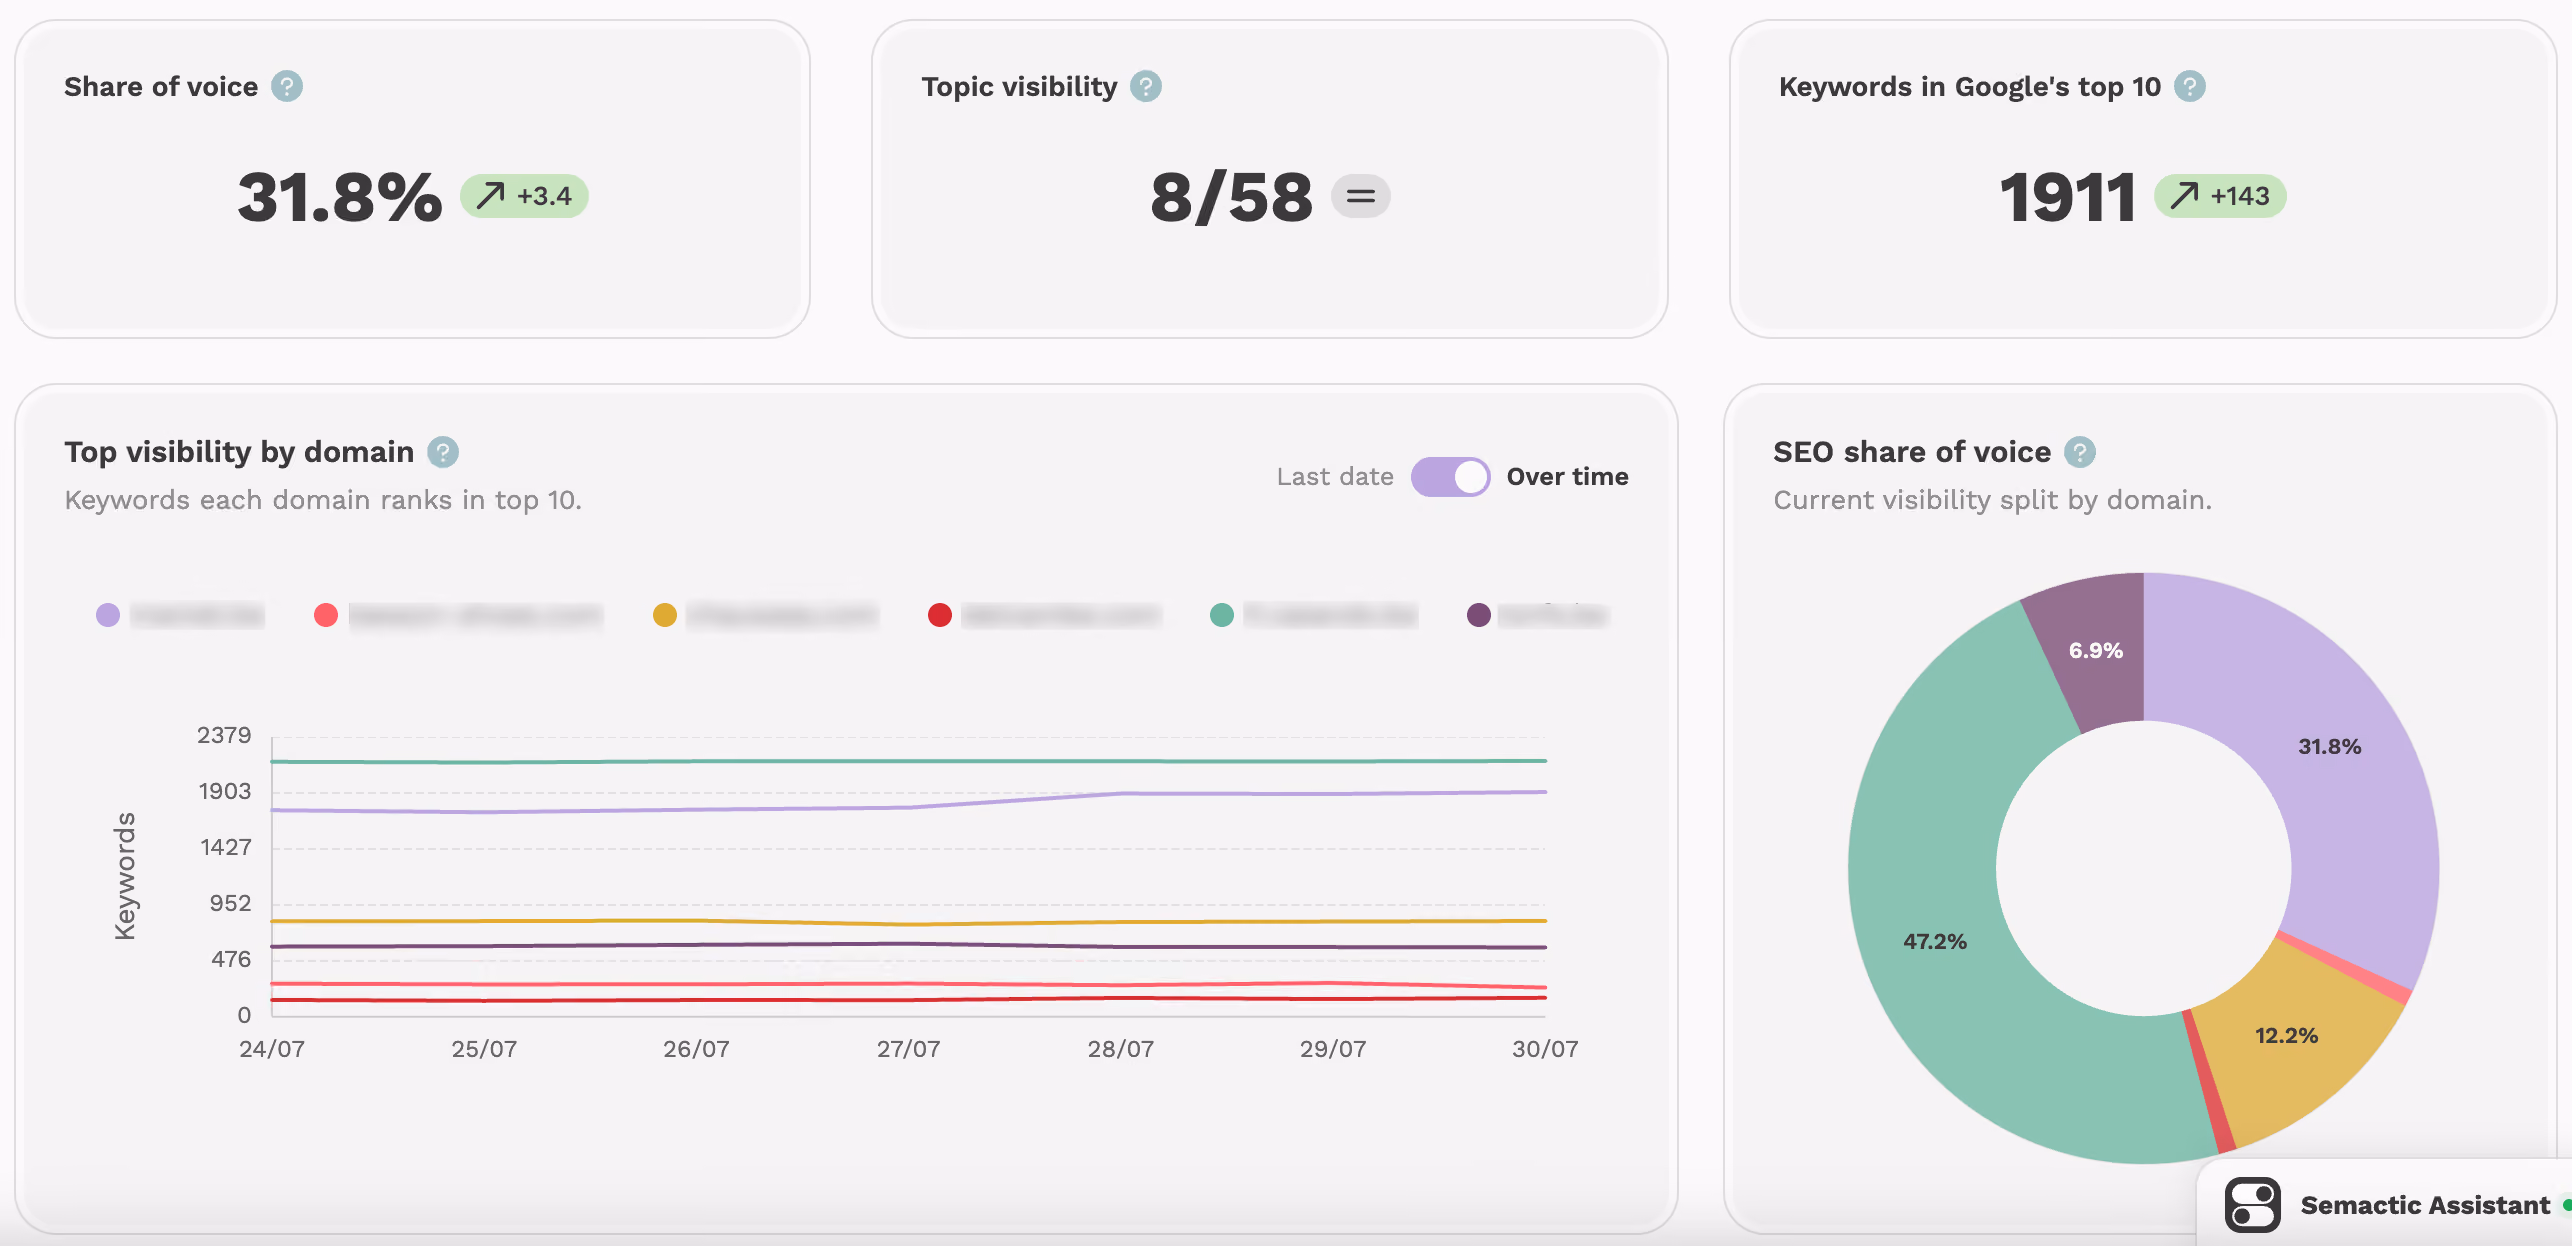Click the 476 y-axis label

(231, 959)
